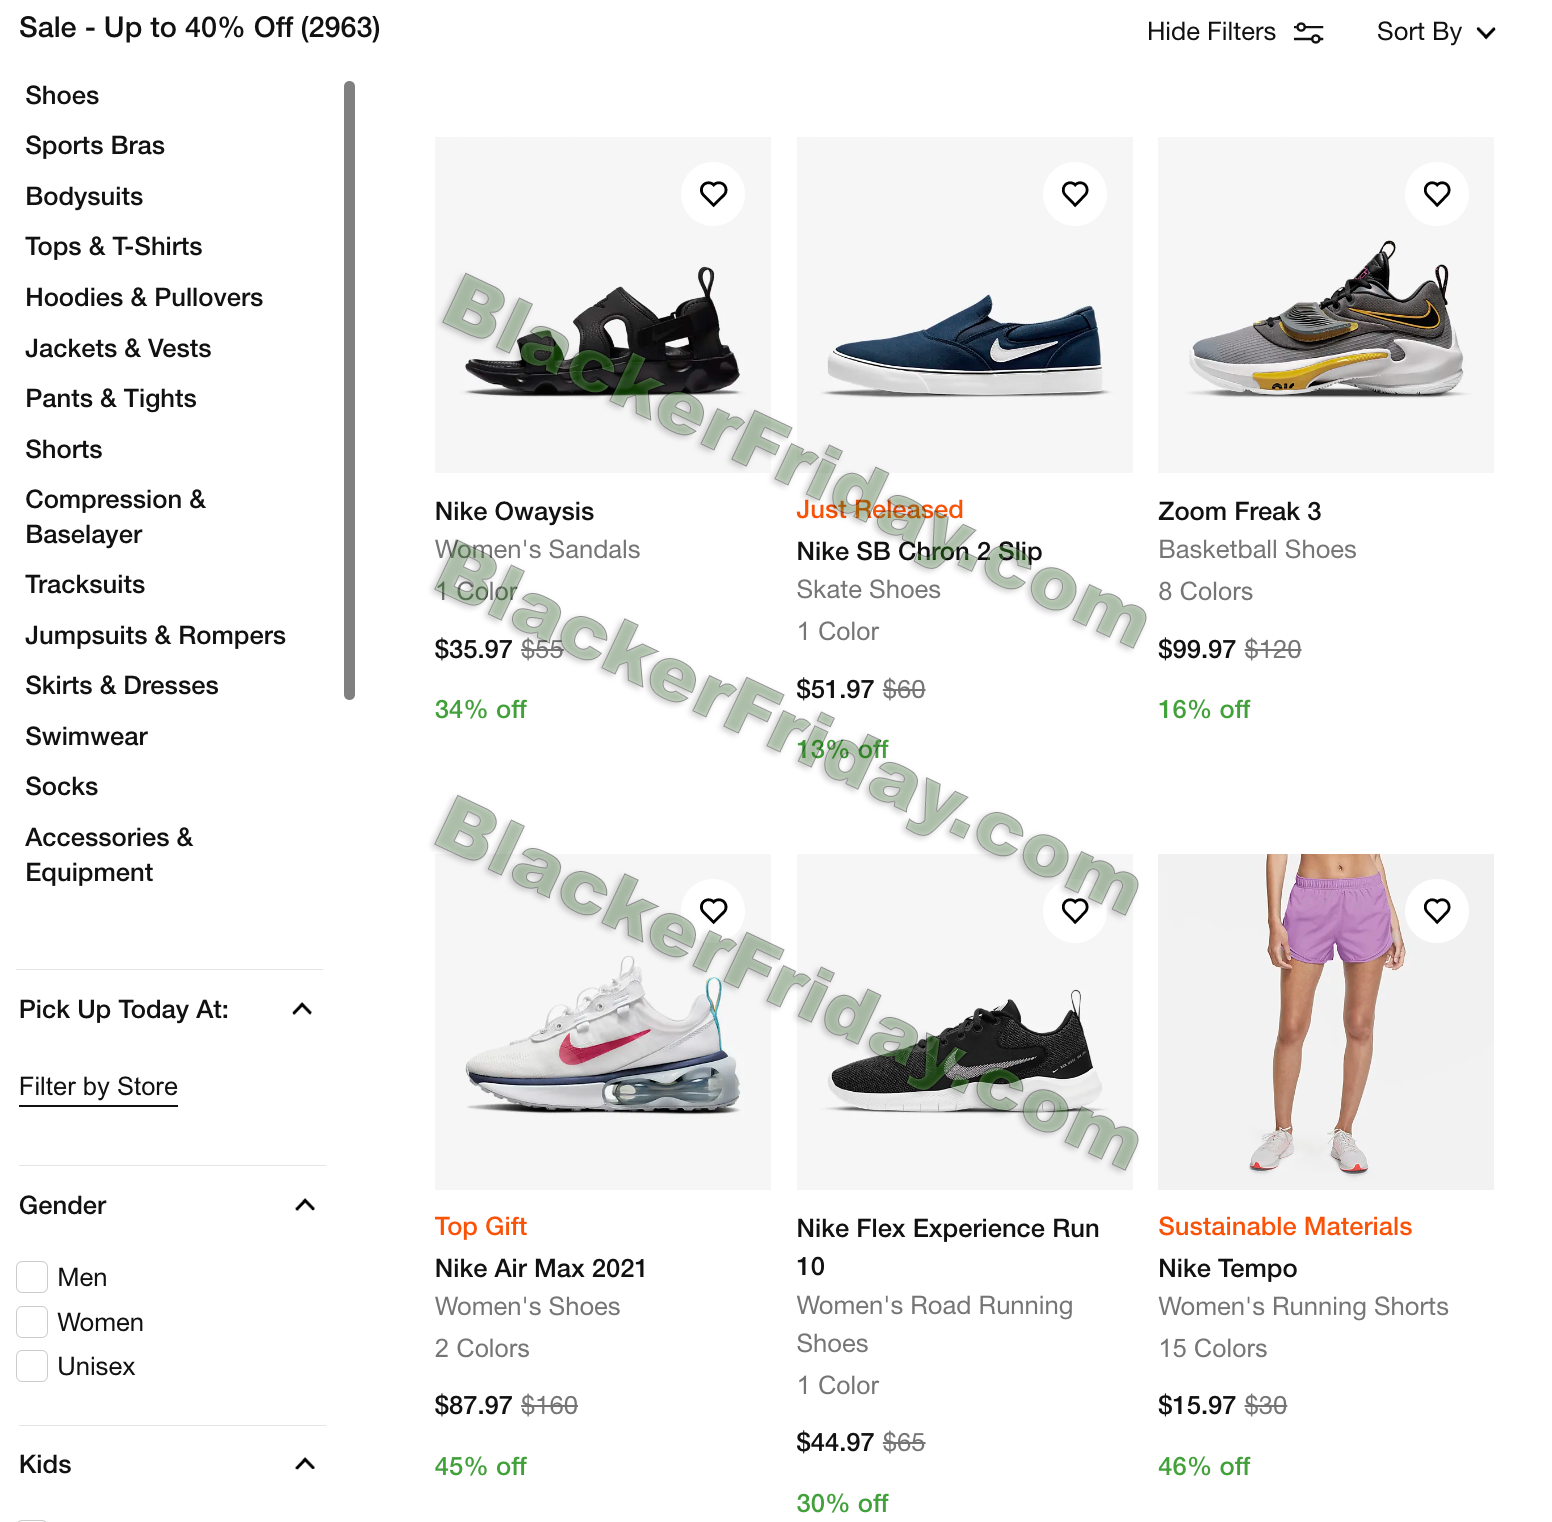This screenshot has width=1552, height=1522.
Task: Select the Shoes category
Action: click(x=62, y=95)
